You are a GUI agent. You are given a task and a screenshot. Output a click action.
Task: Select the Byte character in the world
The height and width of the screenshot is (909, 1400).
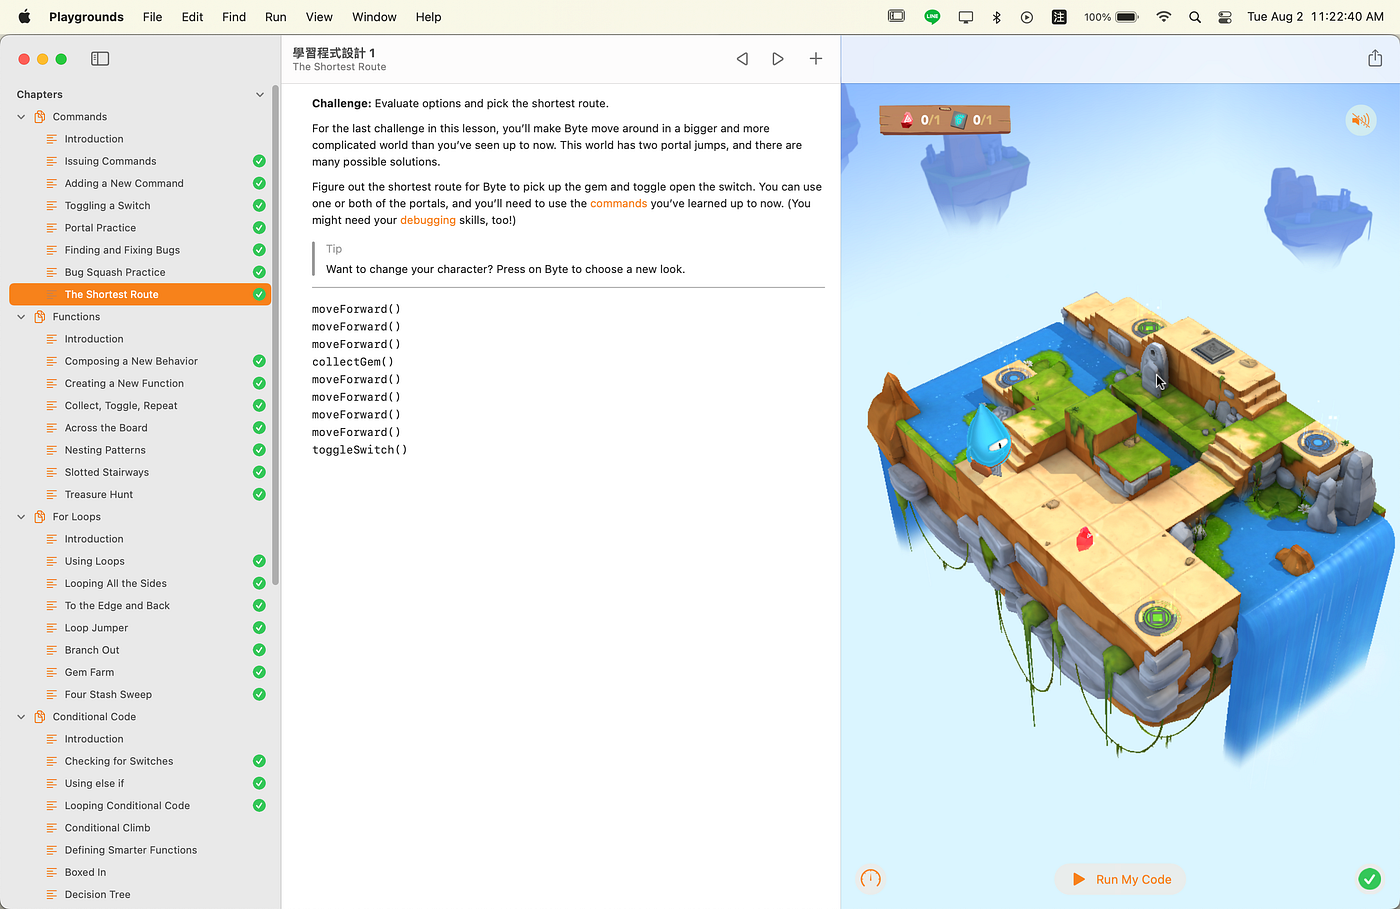[x=988, y=438]
